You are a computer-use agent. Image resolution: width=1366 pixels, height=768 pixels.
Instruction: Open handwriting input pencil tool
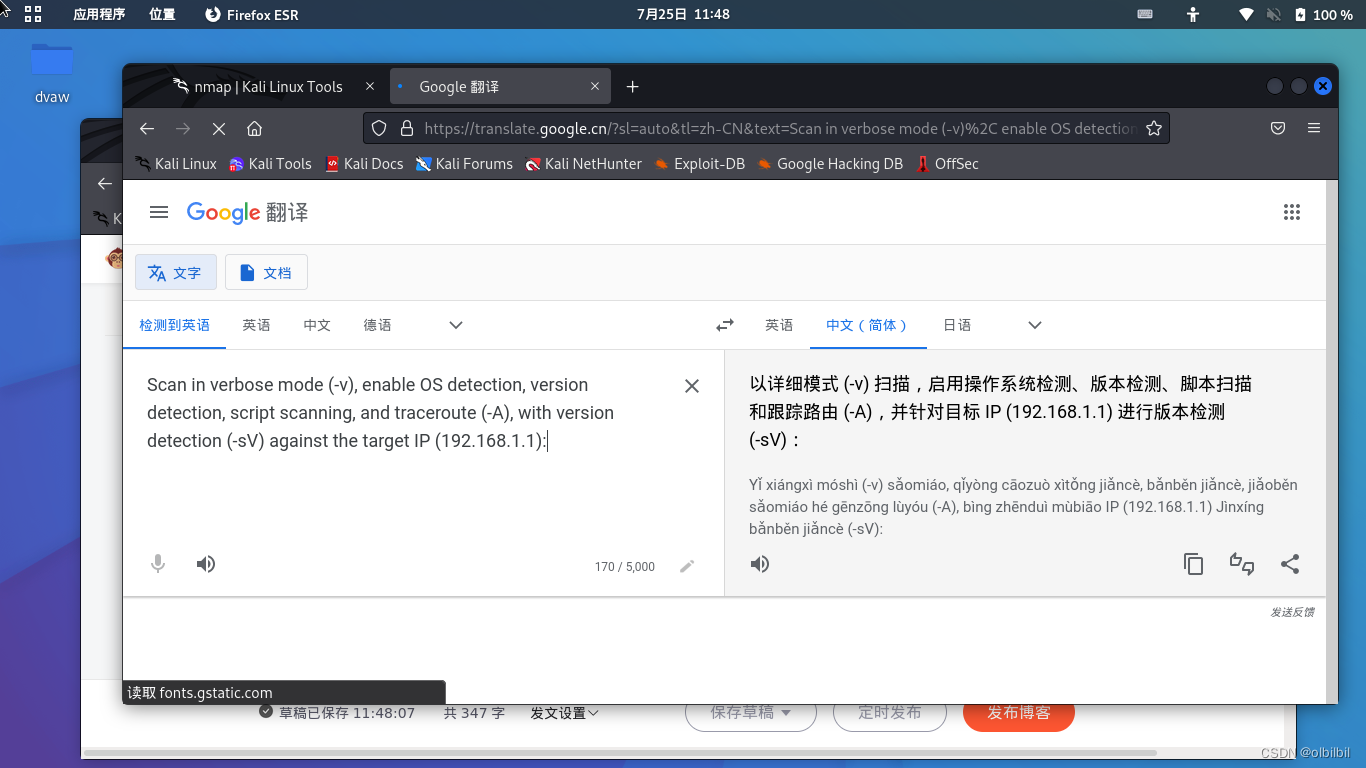coord(687,566)
